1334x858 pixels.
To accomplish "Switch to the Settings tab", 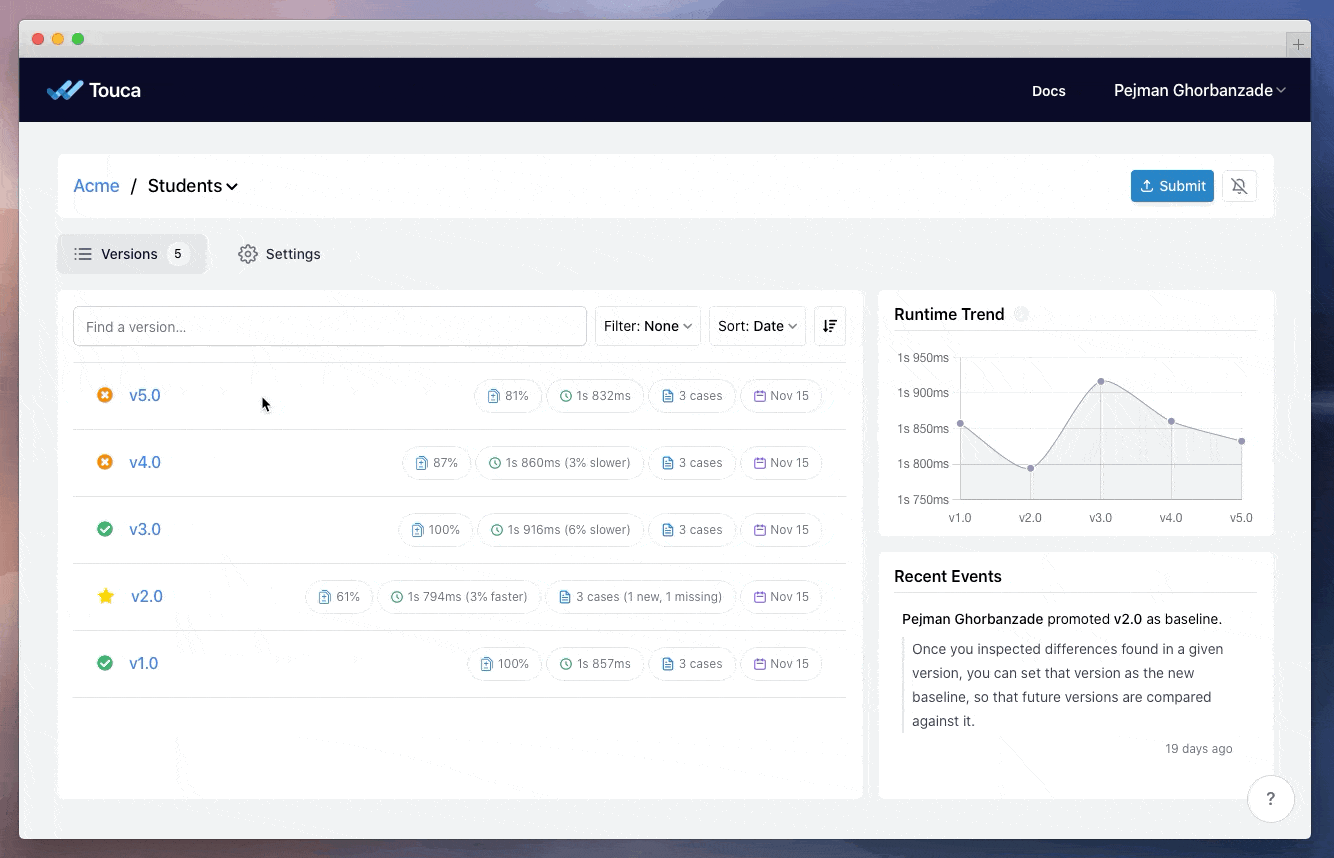I will (279, 254).
